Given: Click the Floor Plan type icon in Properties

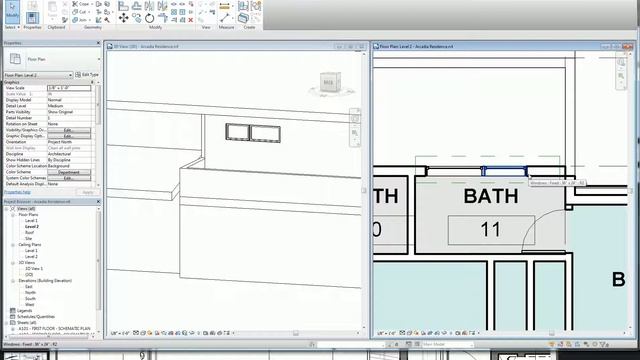Looking at the screenshot, I should click(16, 59).
